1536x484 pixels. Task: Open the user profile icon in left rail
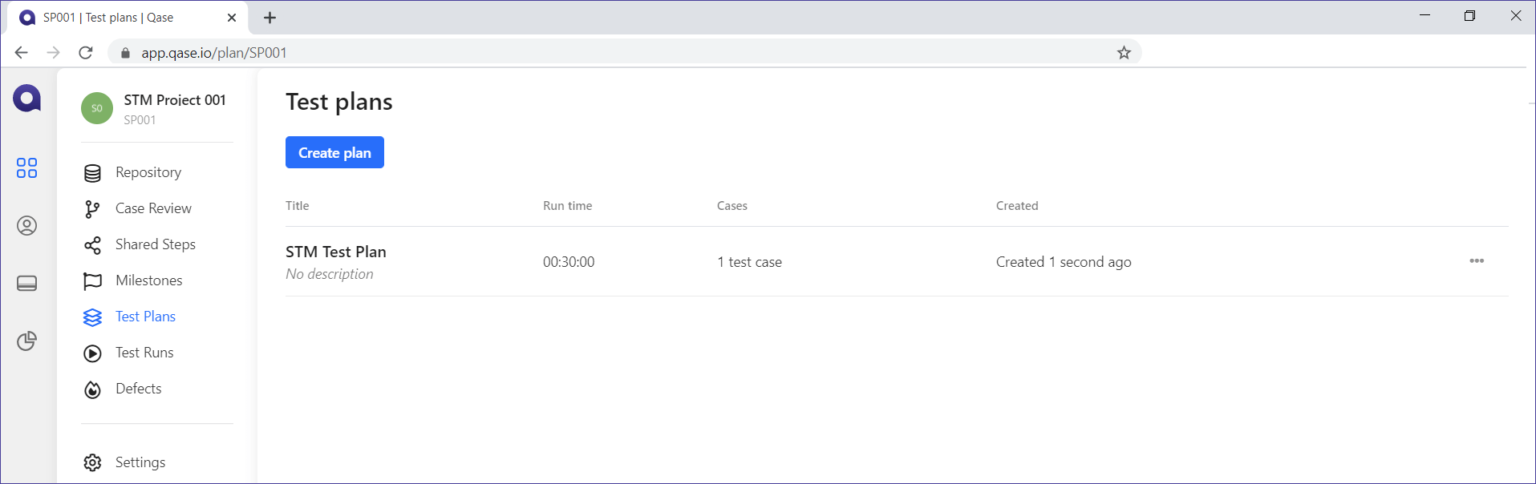tap(27, 226)
